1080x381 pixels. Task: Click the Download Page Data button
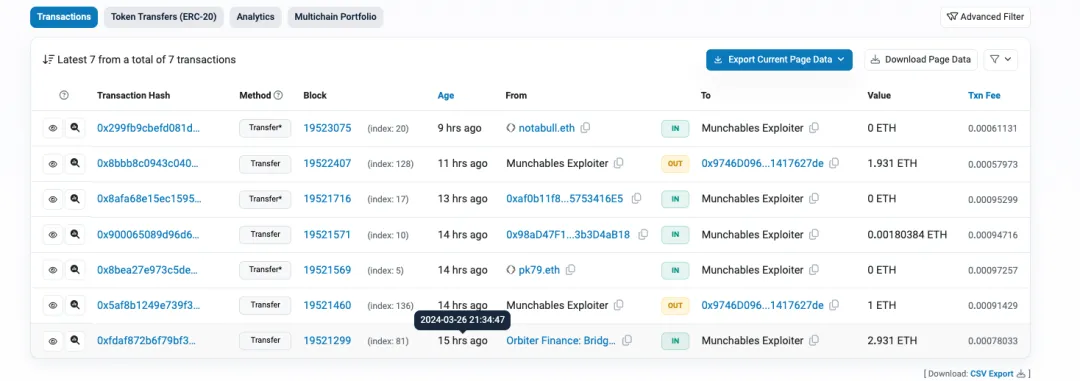click(x=921, y=60)
